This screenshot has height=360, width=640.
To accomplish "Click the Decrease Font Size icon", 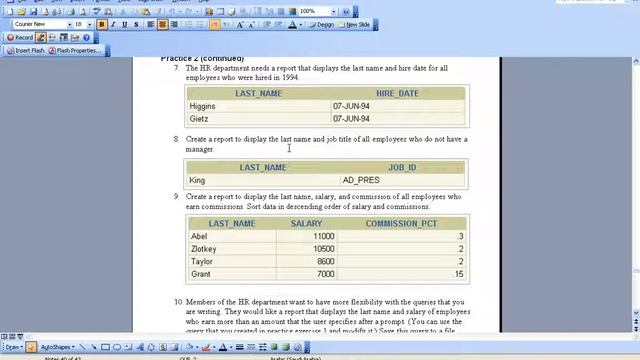I will (251, 25).
